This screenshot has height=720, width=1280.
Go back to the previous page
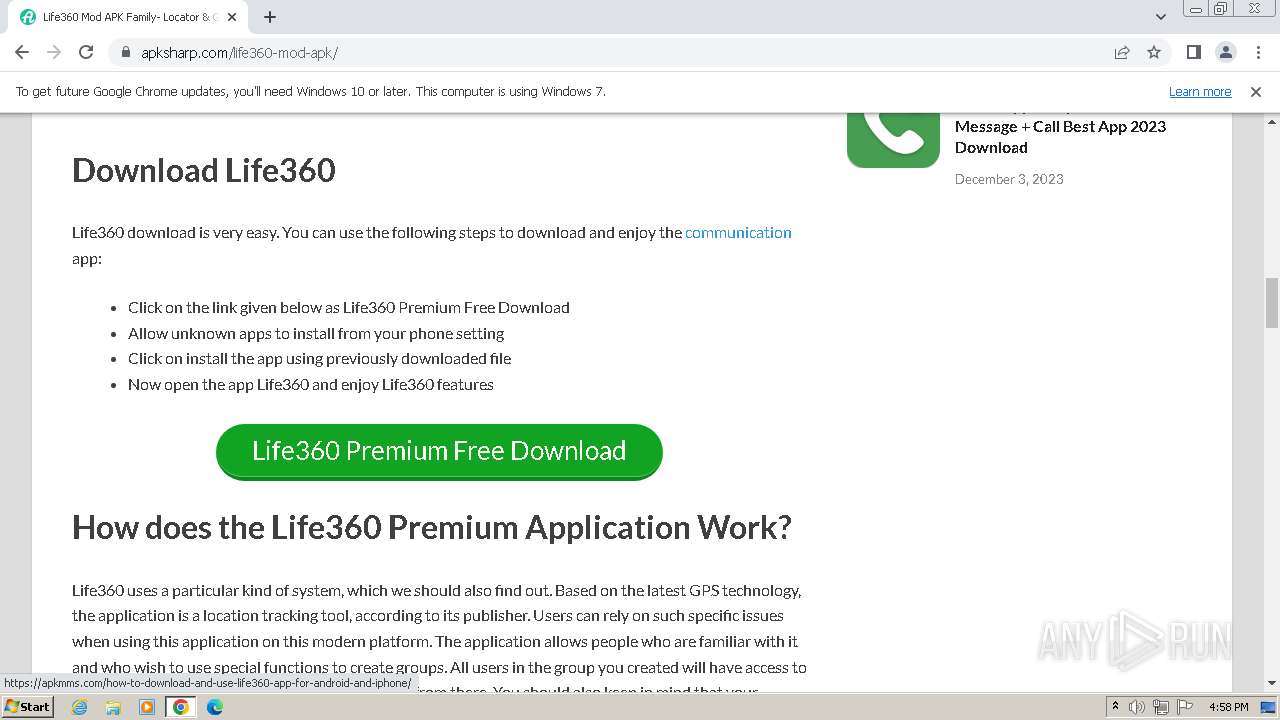22,52
